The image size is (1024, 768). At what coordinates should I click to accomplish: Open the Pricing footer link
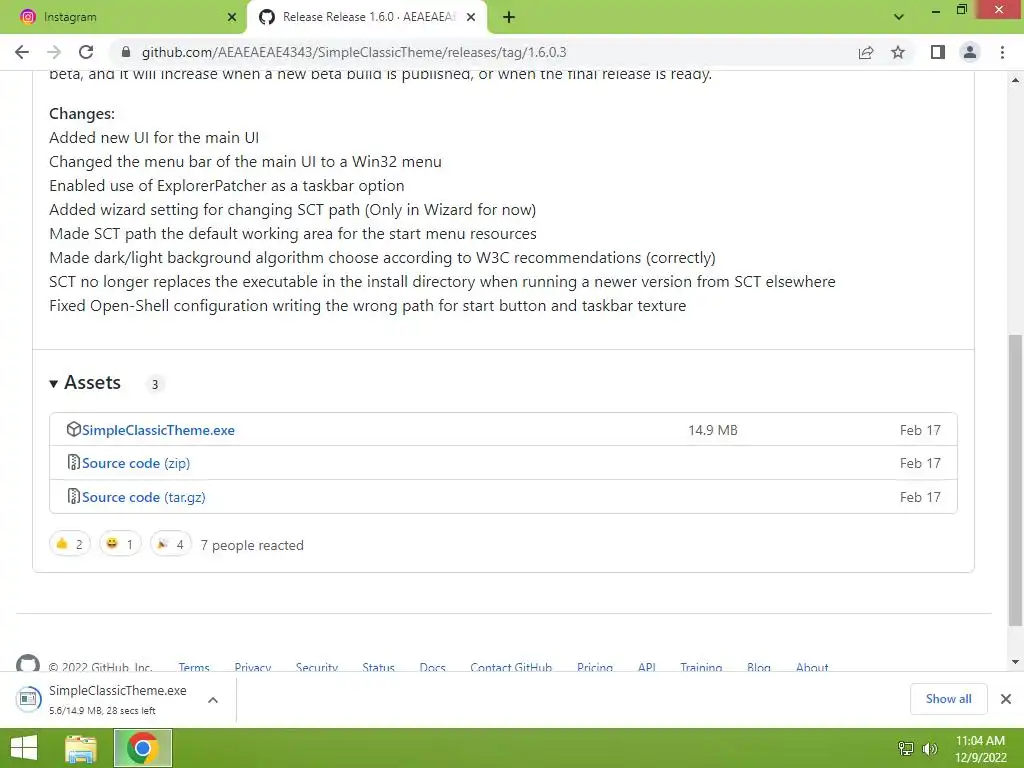tap(594, 667)
